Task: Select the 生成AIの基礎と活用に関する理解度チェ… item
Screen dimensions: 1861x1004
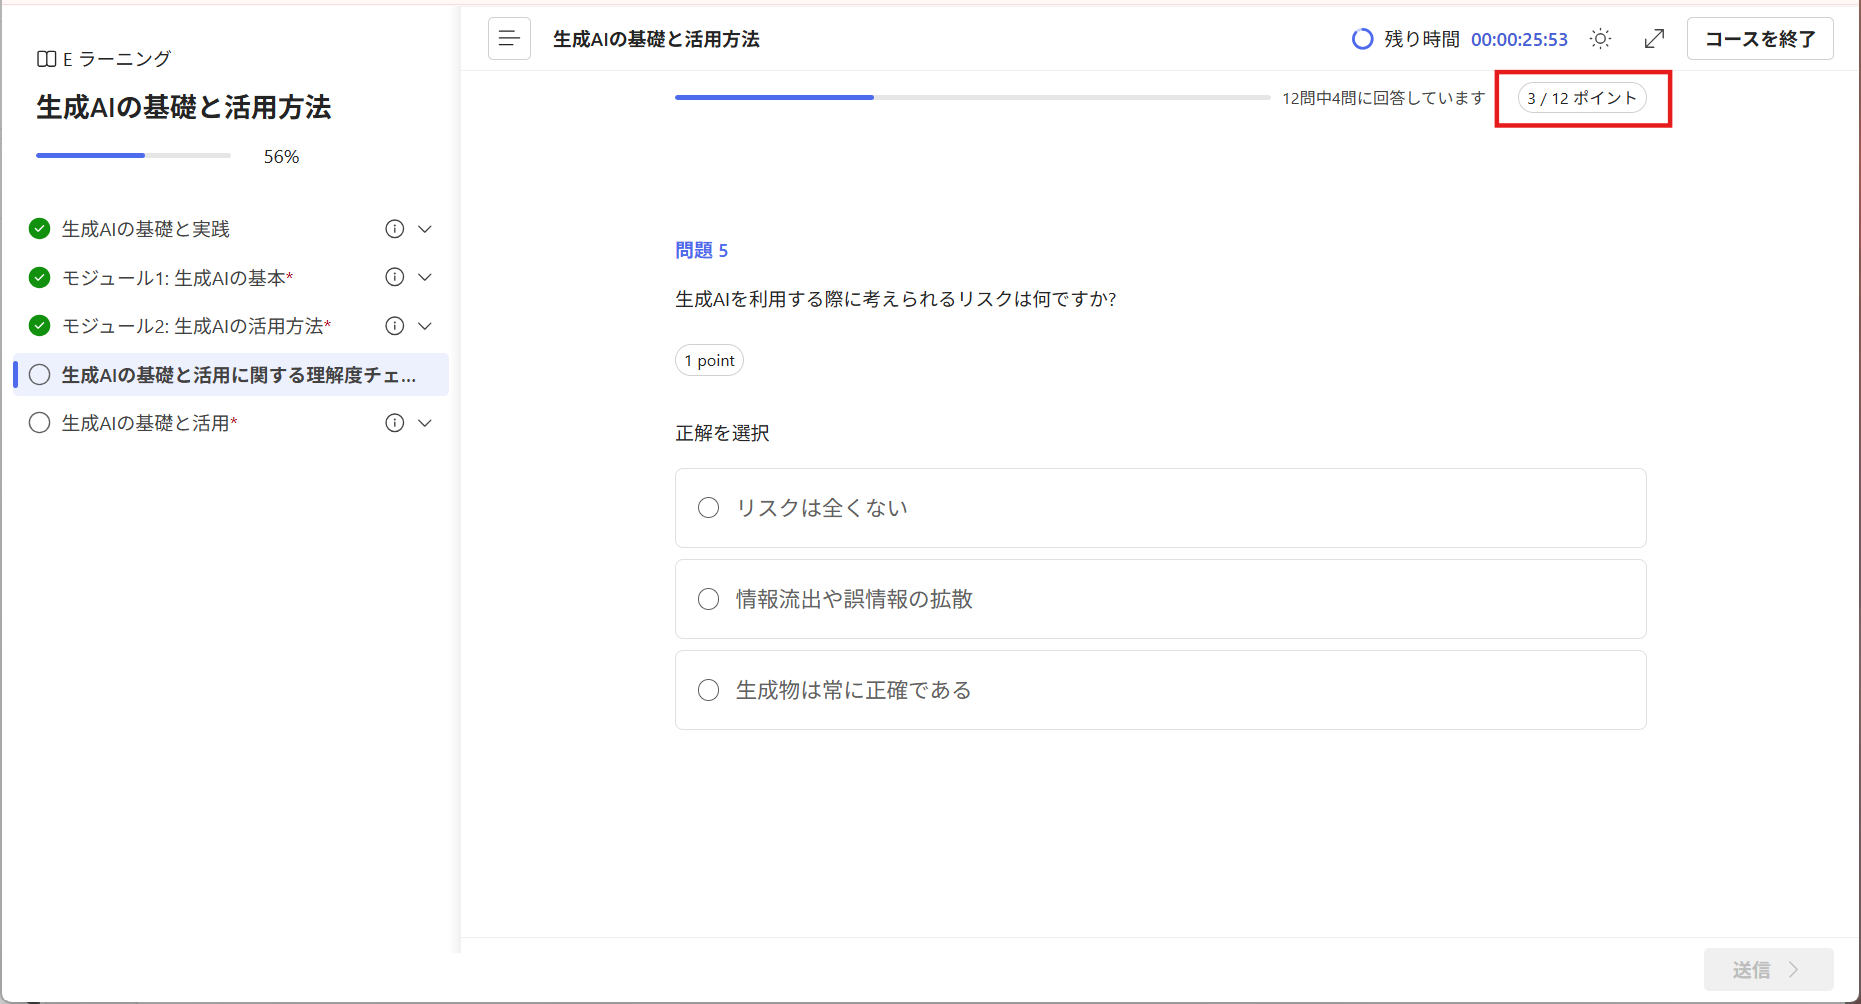Action: coord(231,375)
